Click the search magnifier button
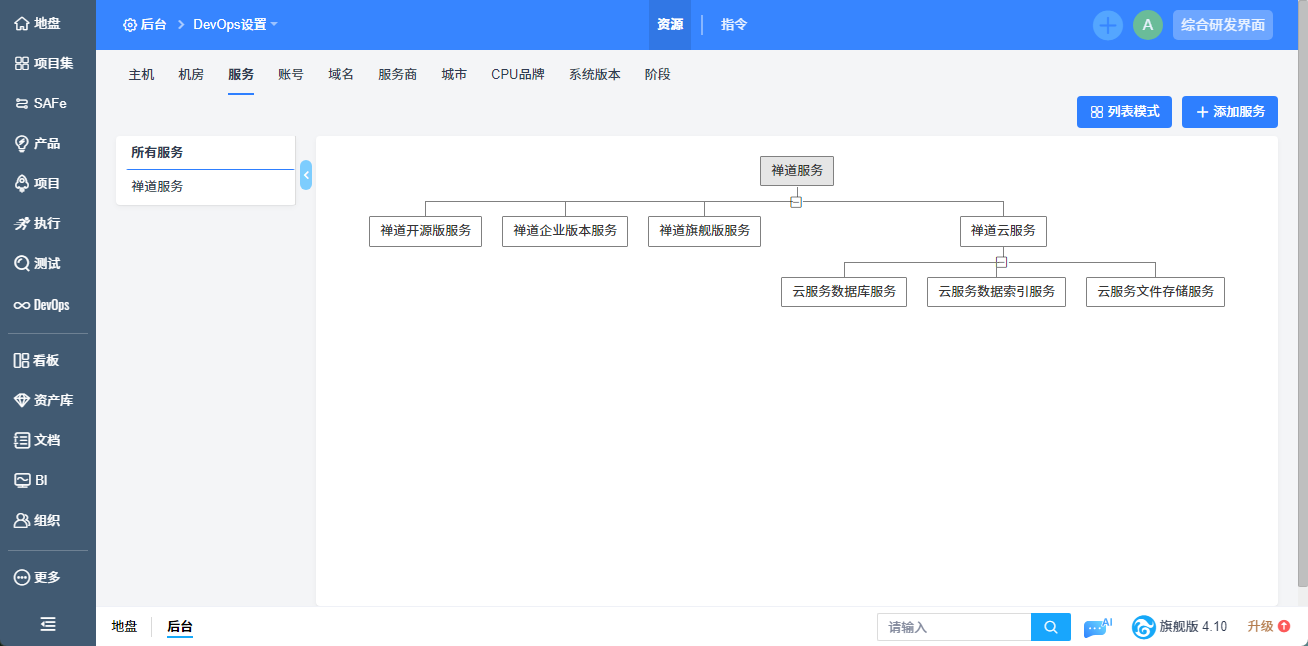Screen dimensions: 1308x646 click(1050, 627)
